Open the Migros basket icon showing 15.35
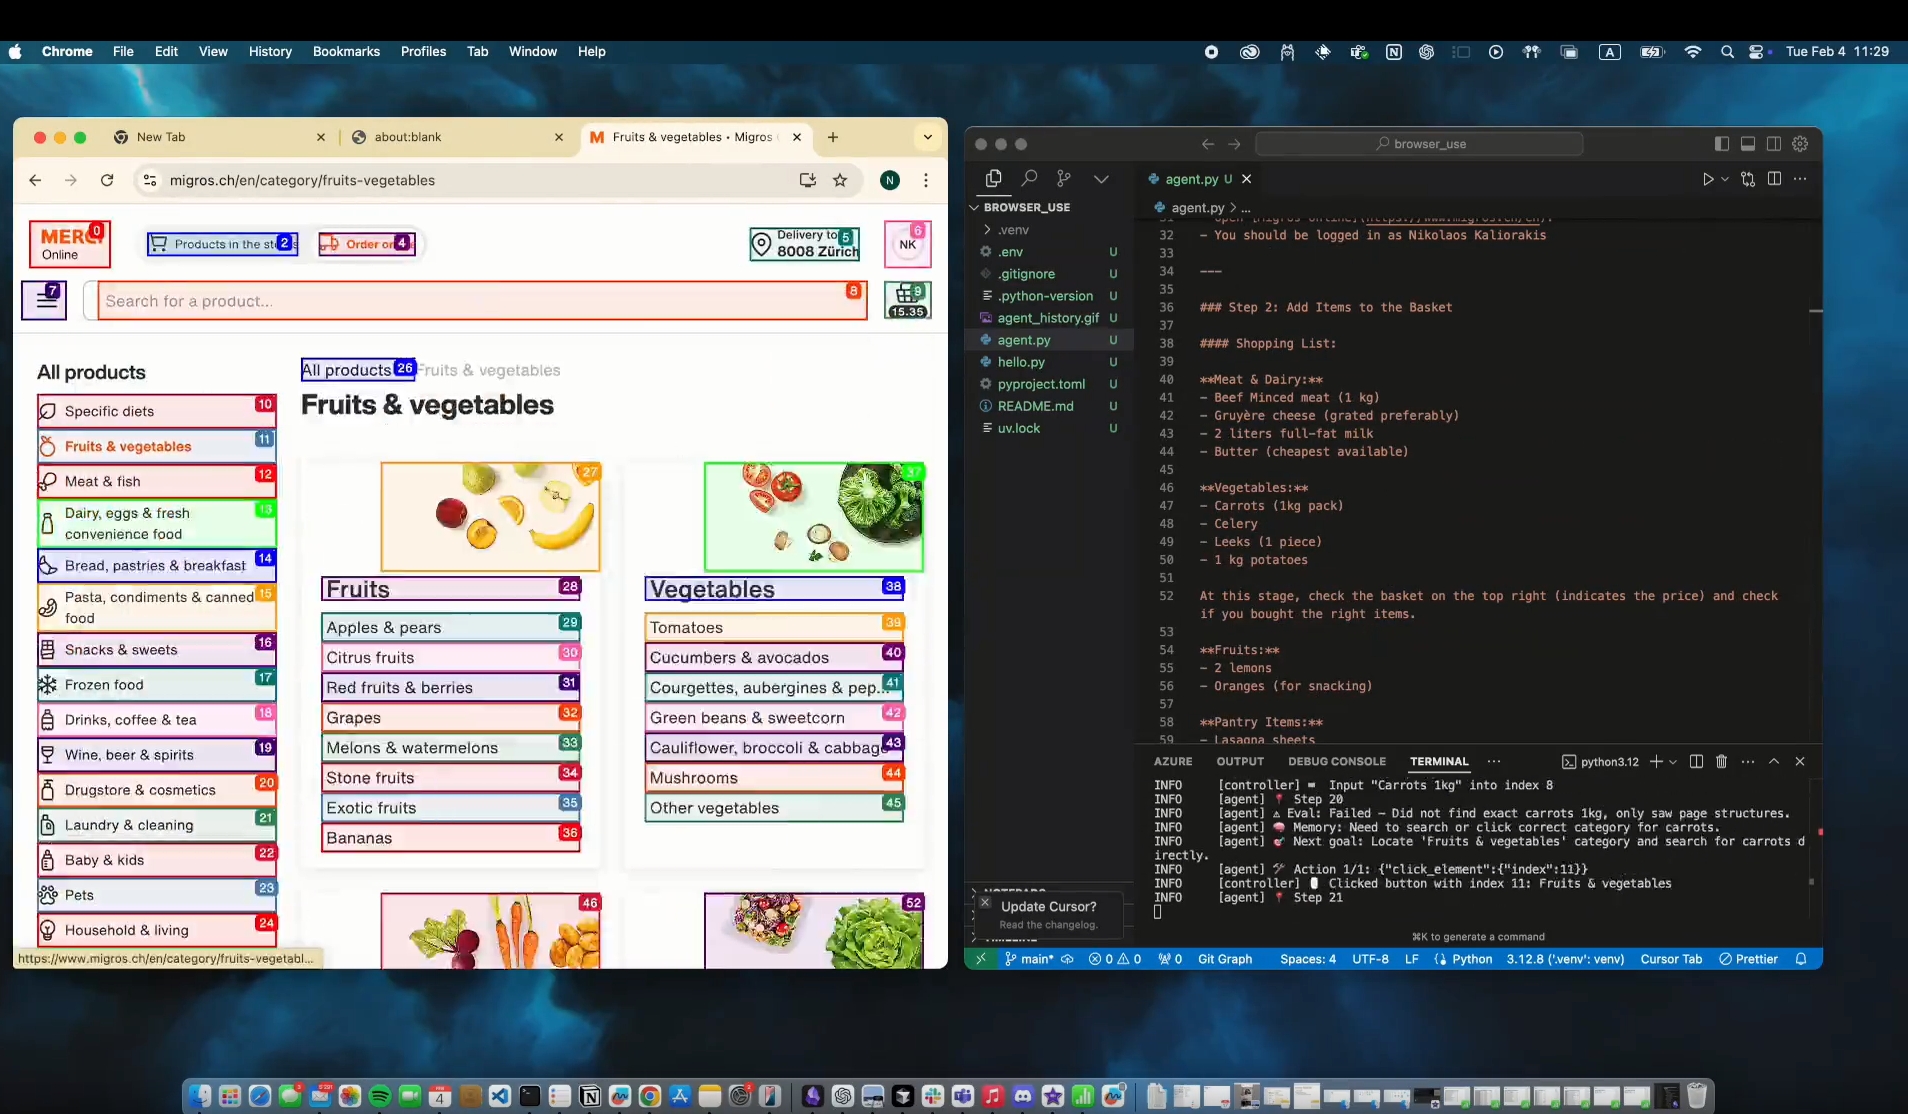The width and height of the screenshot is (1908, 1114). (908, 300)
